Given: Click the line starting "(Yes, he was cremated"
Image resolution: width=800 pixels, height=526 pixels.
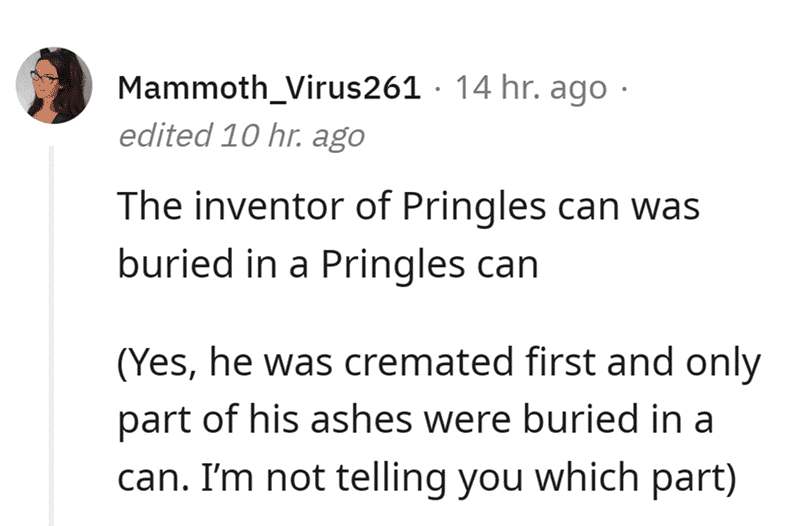Looking at the screenshot, I should coord(439,363).
